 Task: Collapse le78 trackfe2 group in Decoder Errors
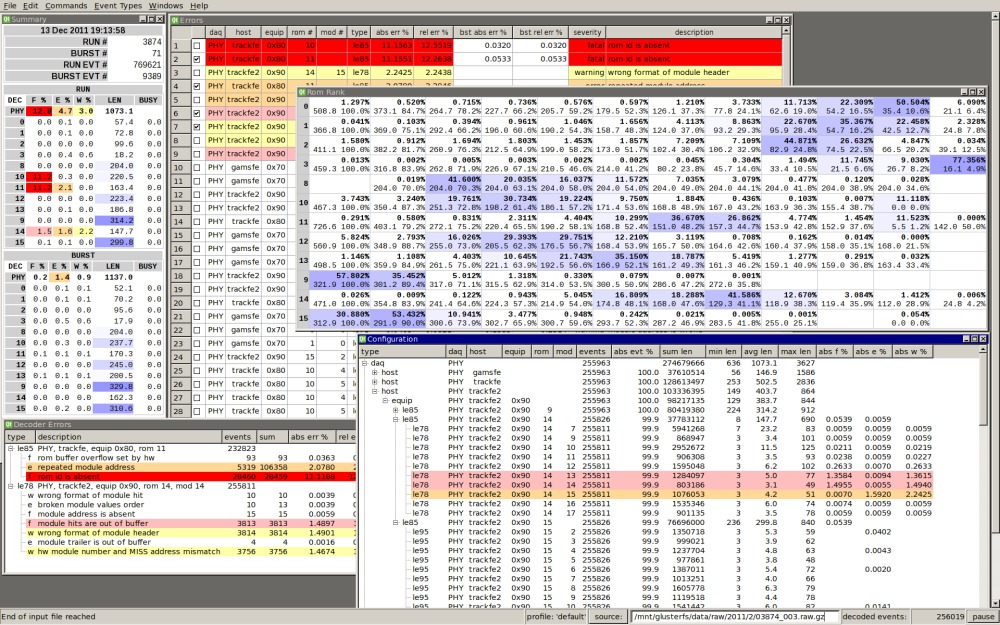[11, 486]
